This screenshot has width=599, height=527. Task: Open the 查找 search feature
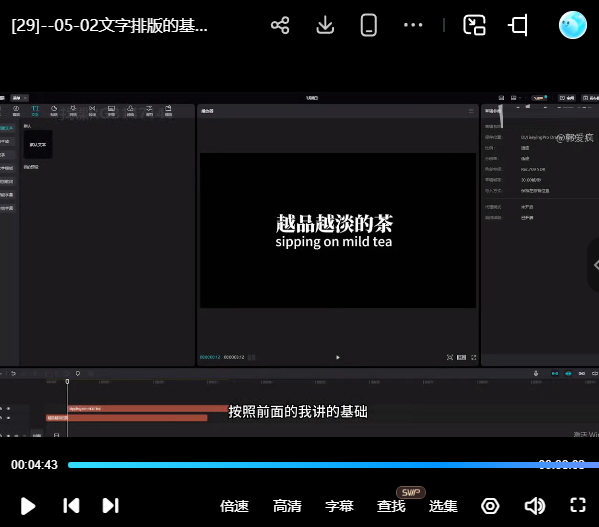[x=391, y=506]
